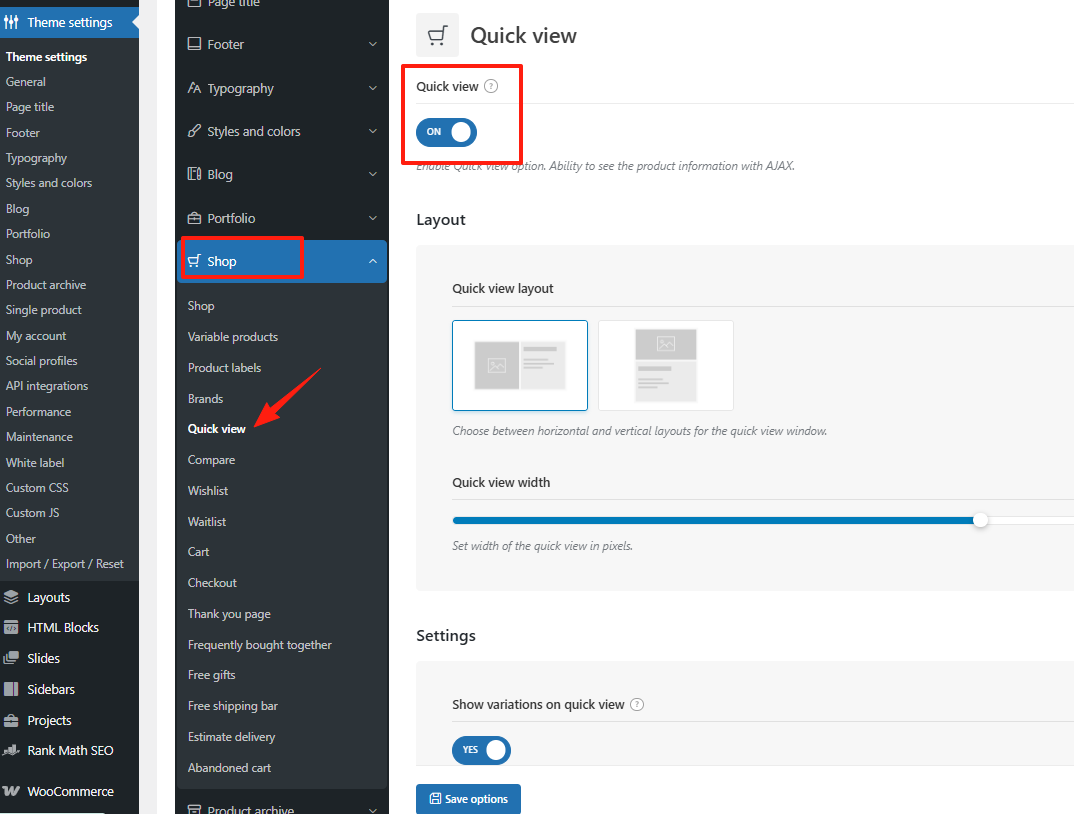Collapse the Shop section chevron
Image resolution: width=1074 pixels, height=814 pixels.
tap(373, 261)
